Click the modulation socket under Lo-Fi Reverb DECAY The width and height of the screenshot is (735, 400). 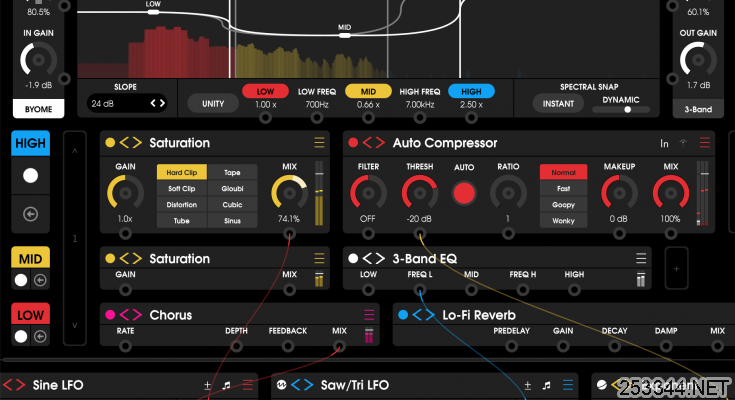(x=615, y=347)
